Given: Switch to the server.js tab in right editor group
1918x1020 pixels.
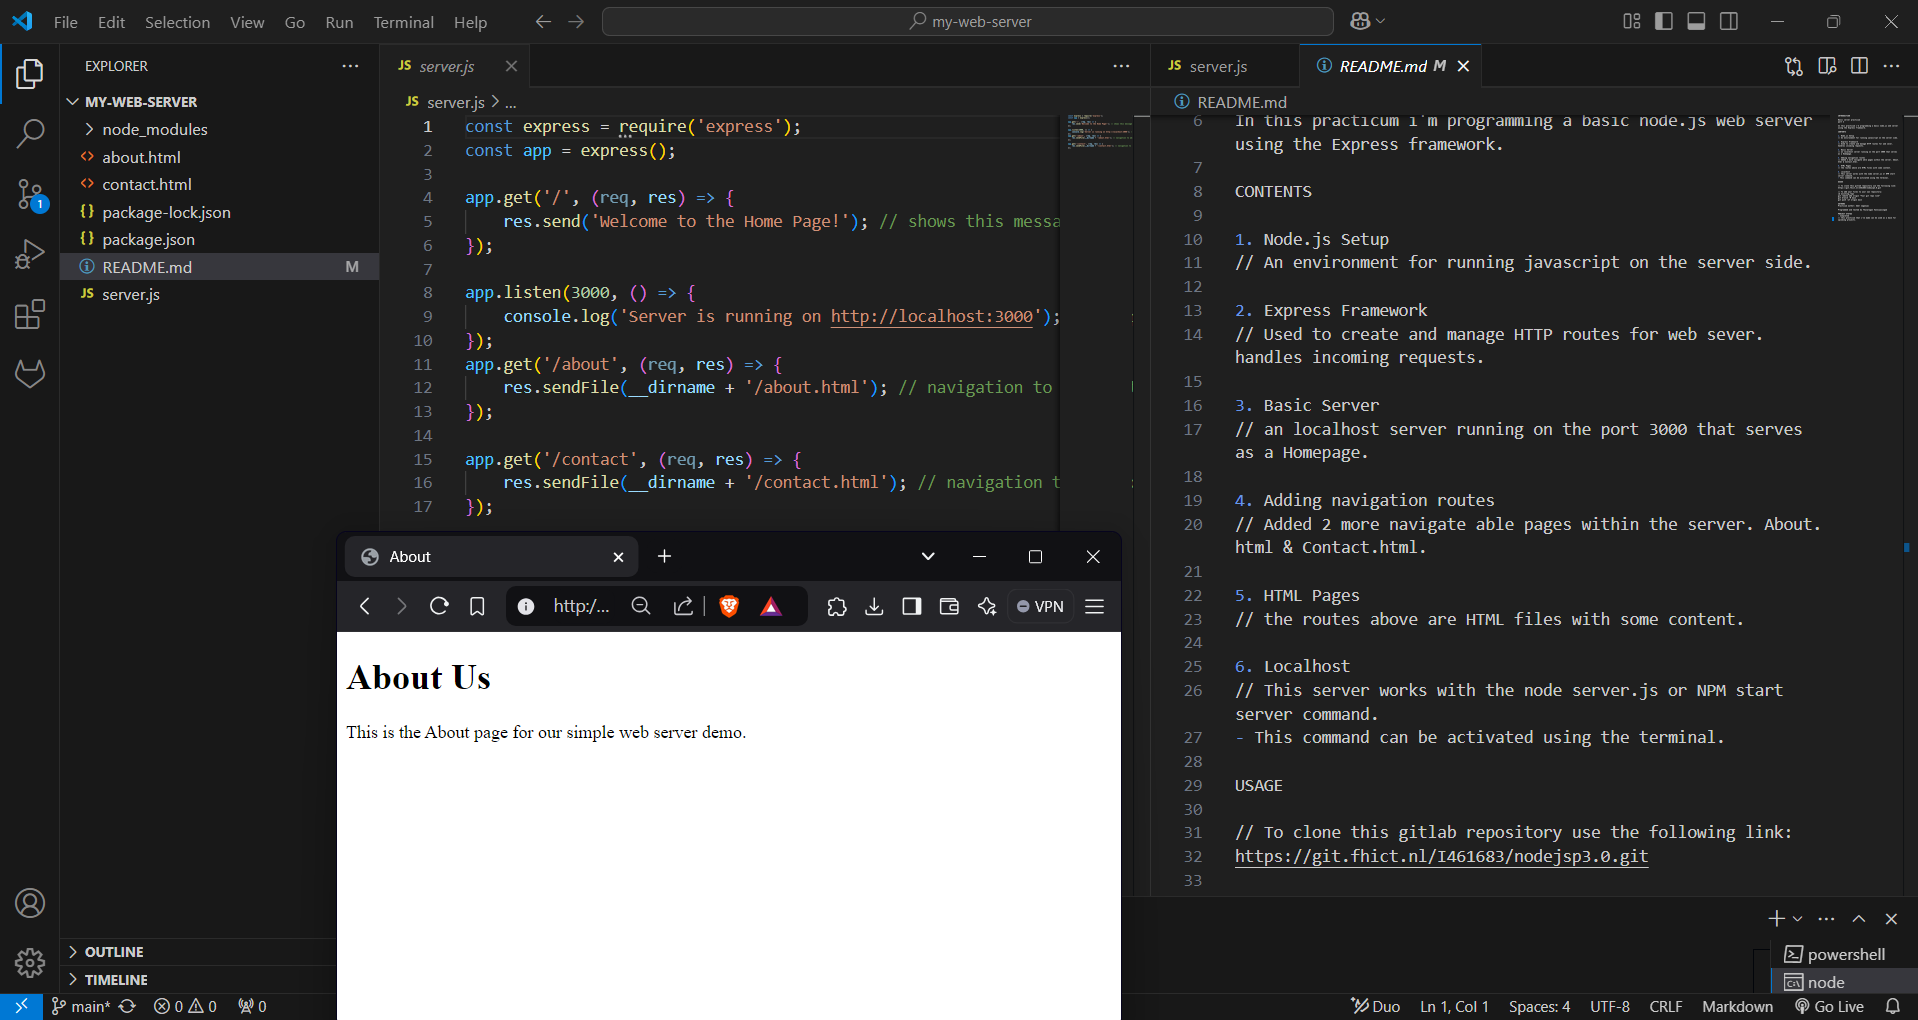Looking at the screenshot, I should click(1217, 66).
